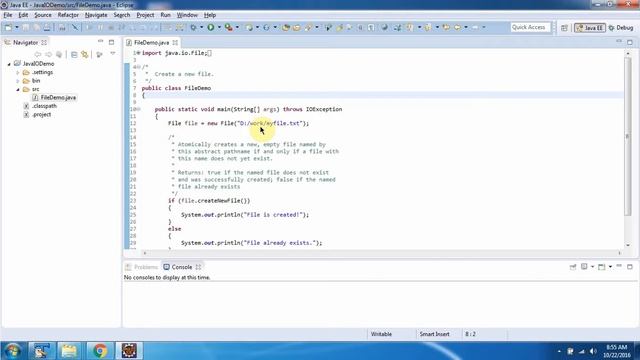Click the Terminate debug toolbar icon
The image size is (640, 360).
coord(111,27)
